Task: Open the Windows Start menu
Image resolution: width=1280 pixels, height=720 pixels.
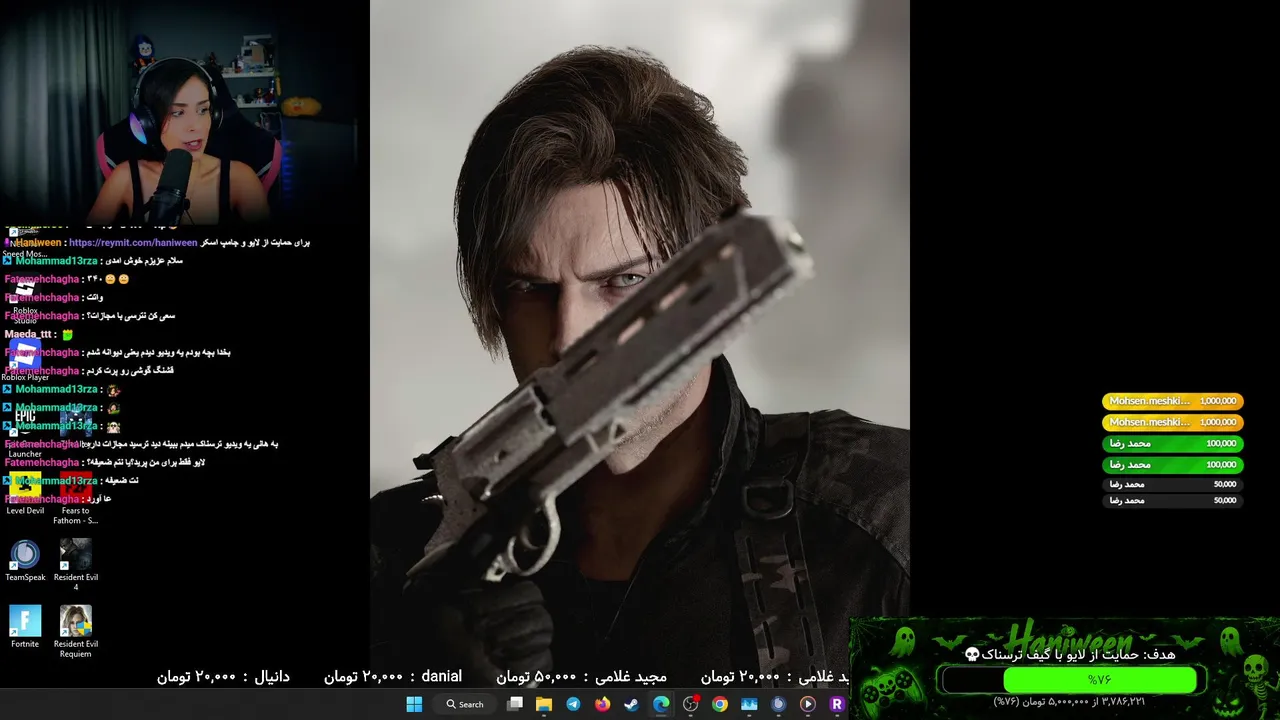Action: point(414,704)
